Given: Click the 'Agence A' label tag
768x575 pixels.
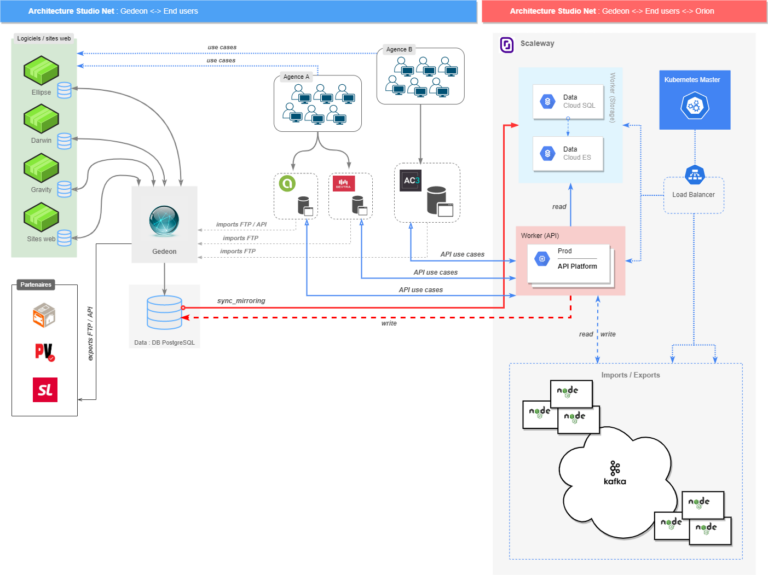Looking at the screenshot, I should coord(296,76).
